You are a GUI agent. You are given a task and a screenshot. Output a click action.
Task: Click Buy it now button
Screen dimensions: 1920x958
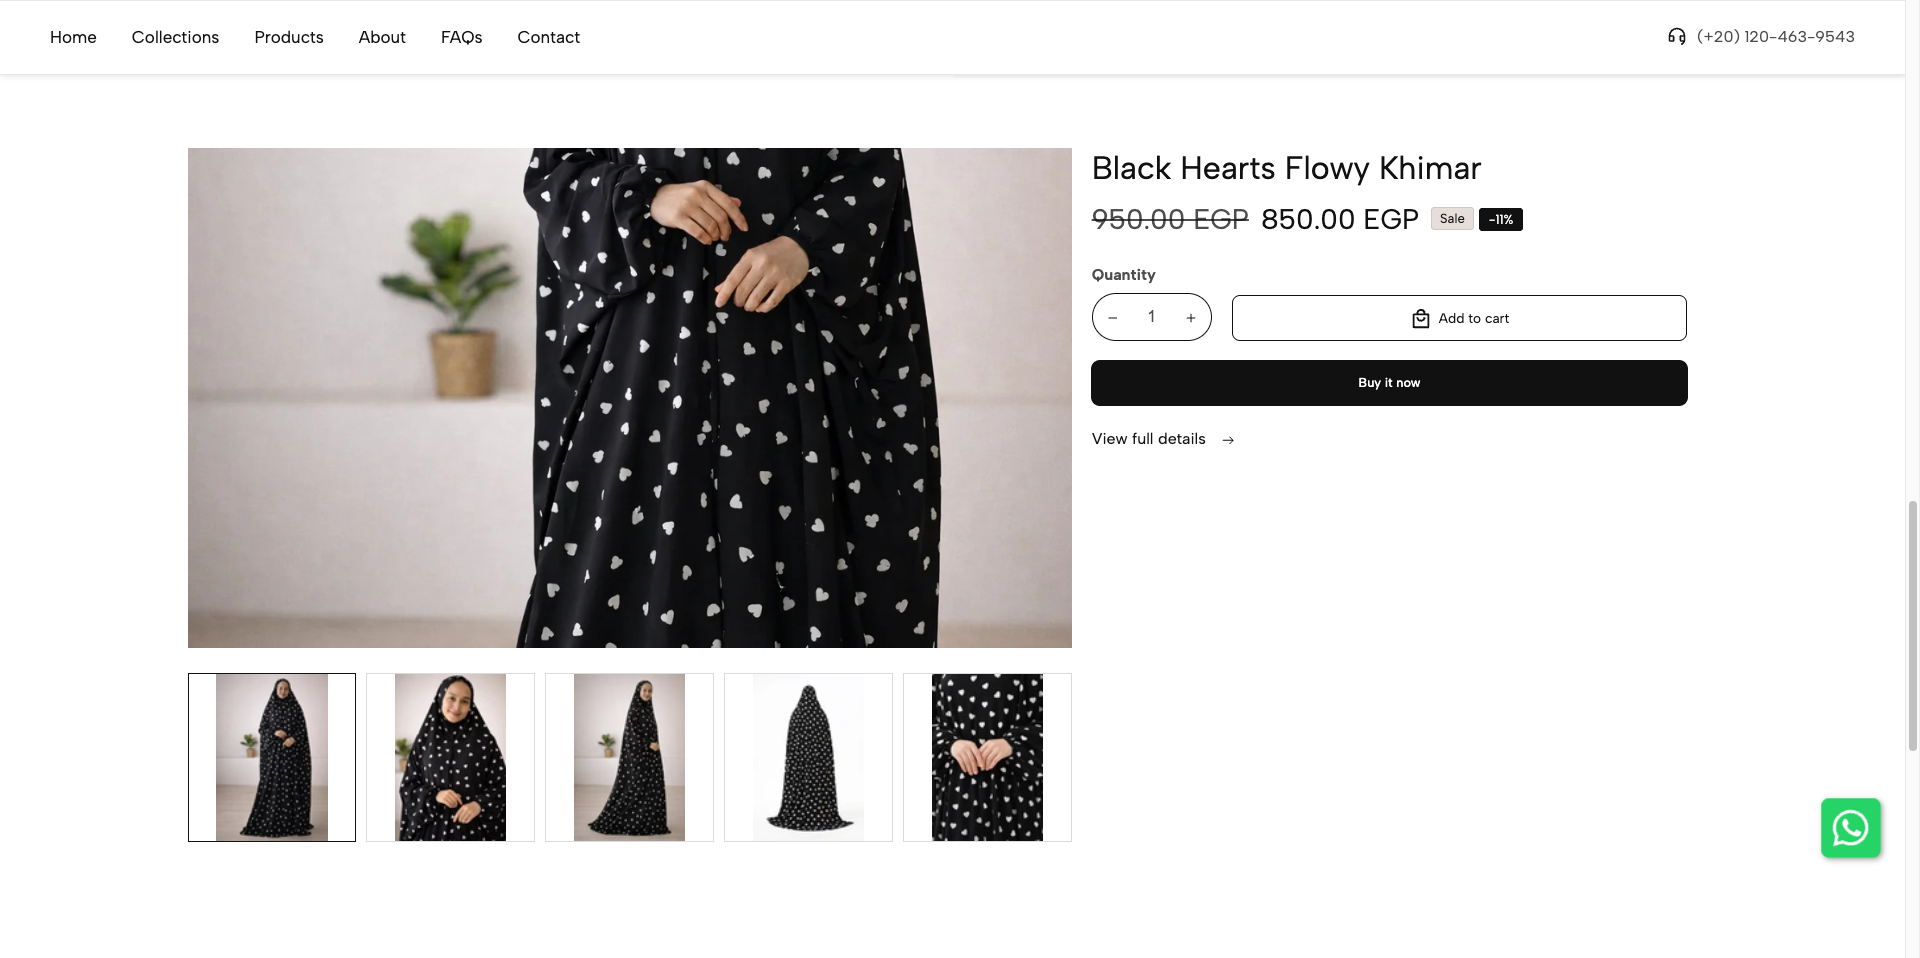[1389, 383]
